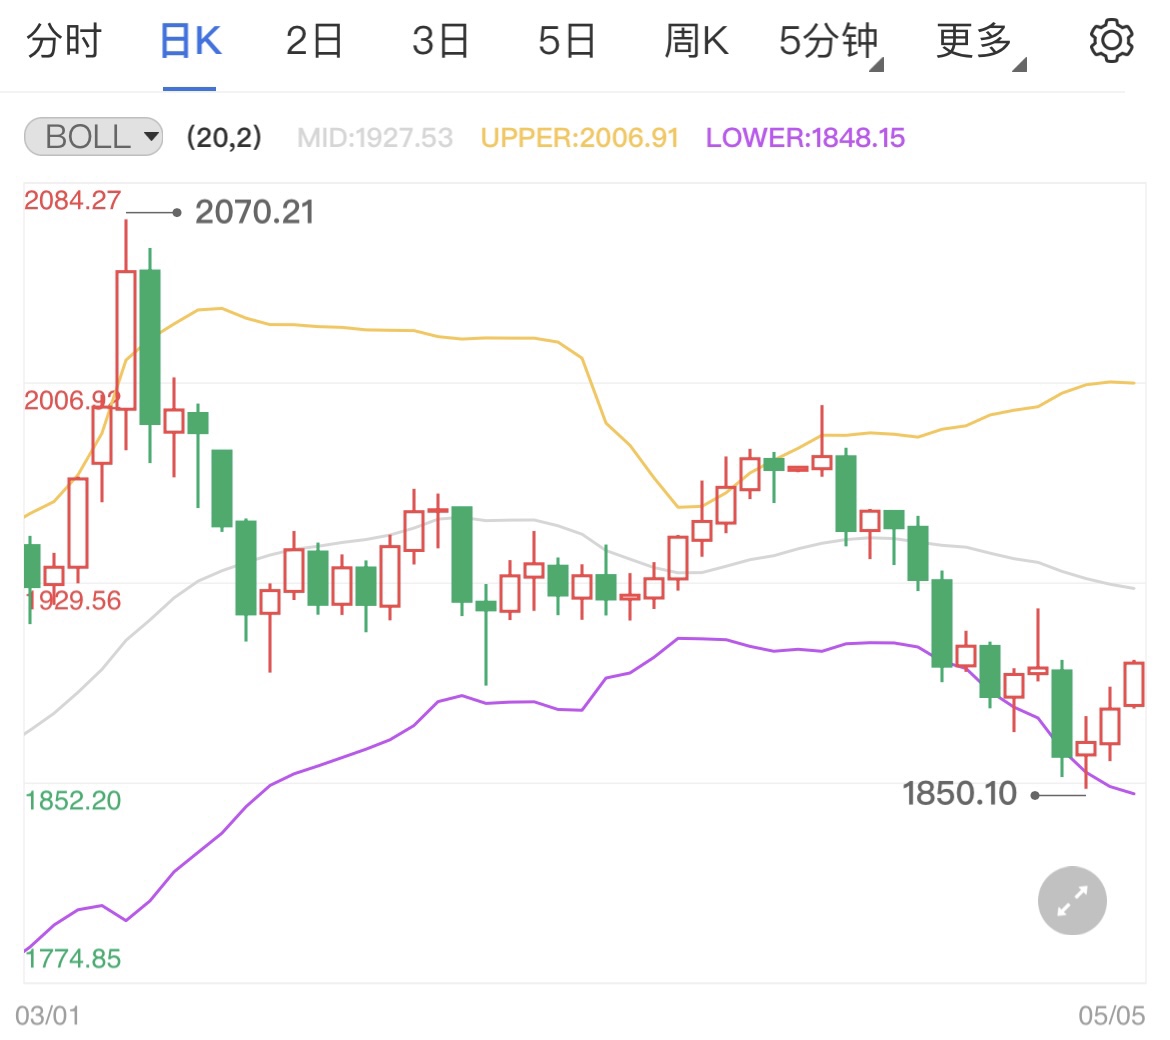Click the 1852.20 axis label

[72, 801]
